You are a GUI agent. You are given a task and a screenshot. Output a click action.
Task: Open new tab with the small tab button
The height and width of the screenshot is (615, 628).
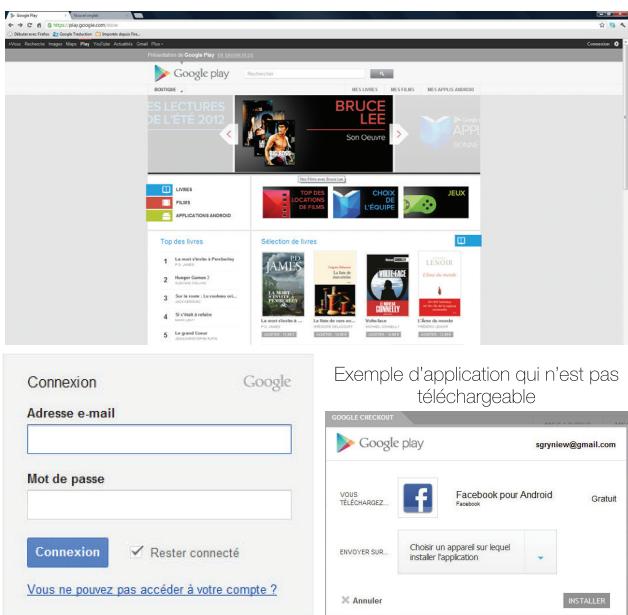tap(138, 15)
